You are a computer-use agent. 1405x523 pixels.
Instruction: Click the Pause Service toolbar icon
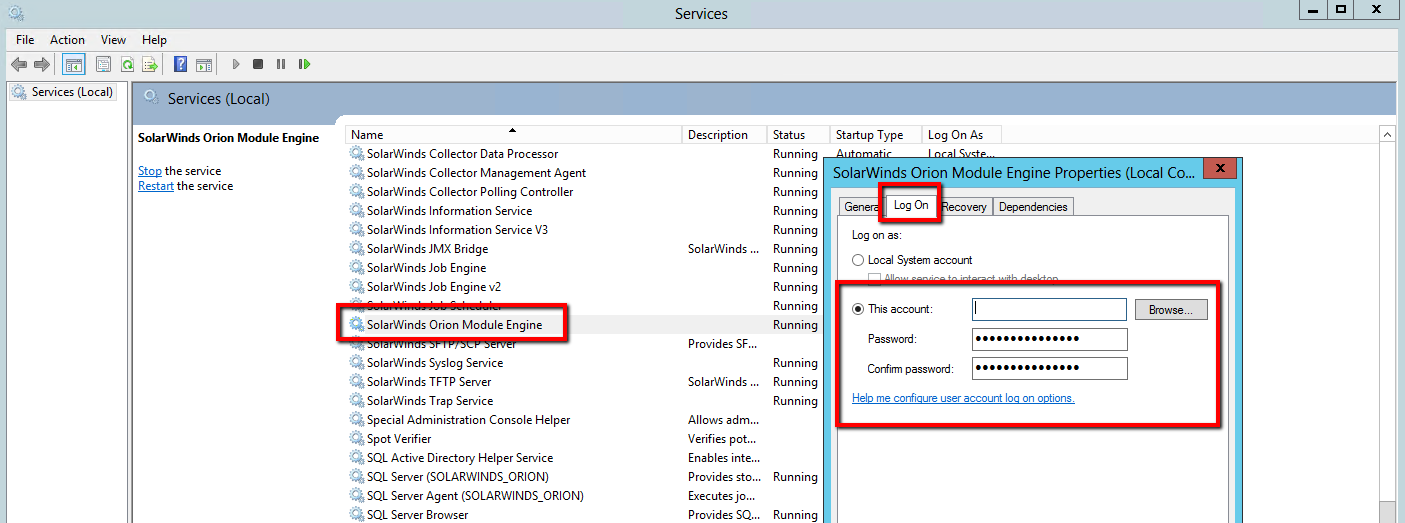point(281,64)
